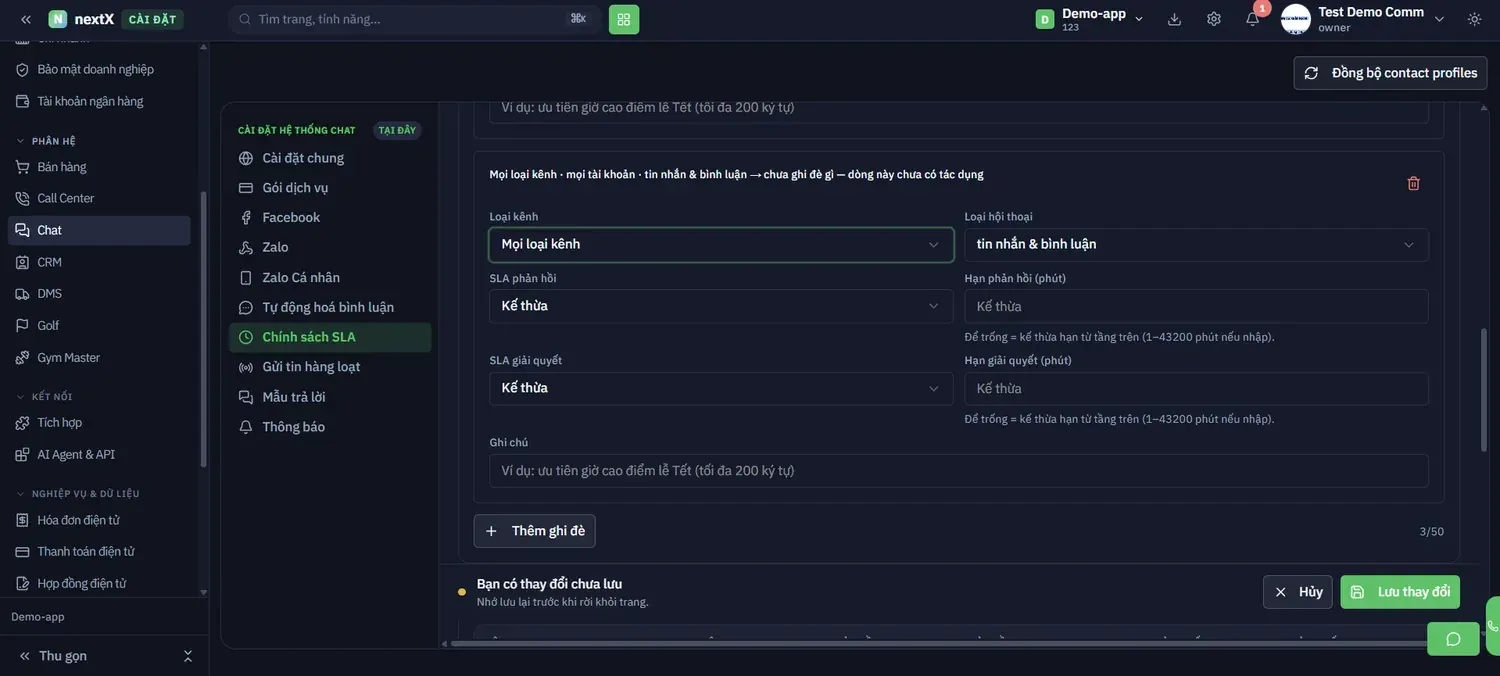
Task: Open Call Center in sidebar
Action: [x=99, y=198]
